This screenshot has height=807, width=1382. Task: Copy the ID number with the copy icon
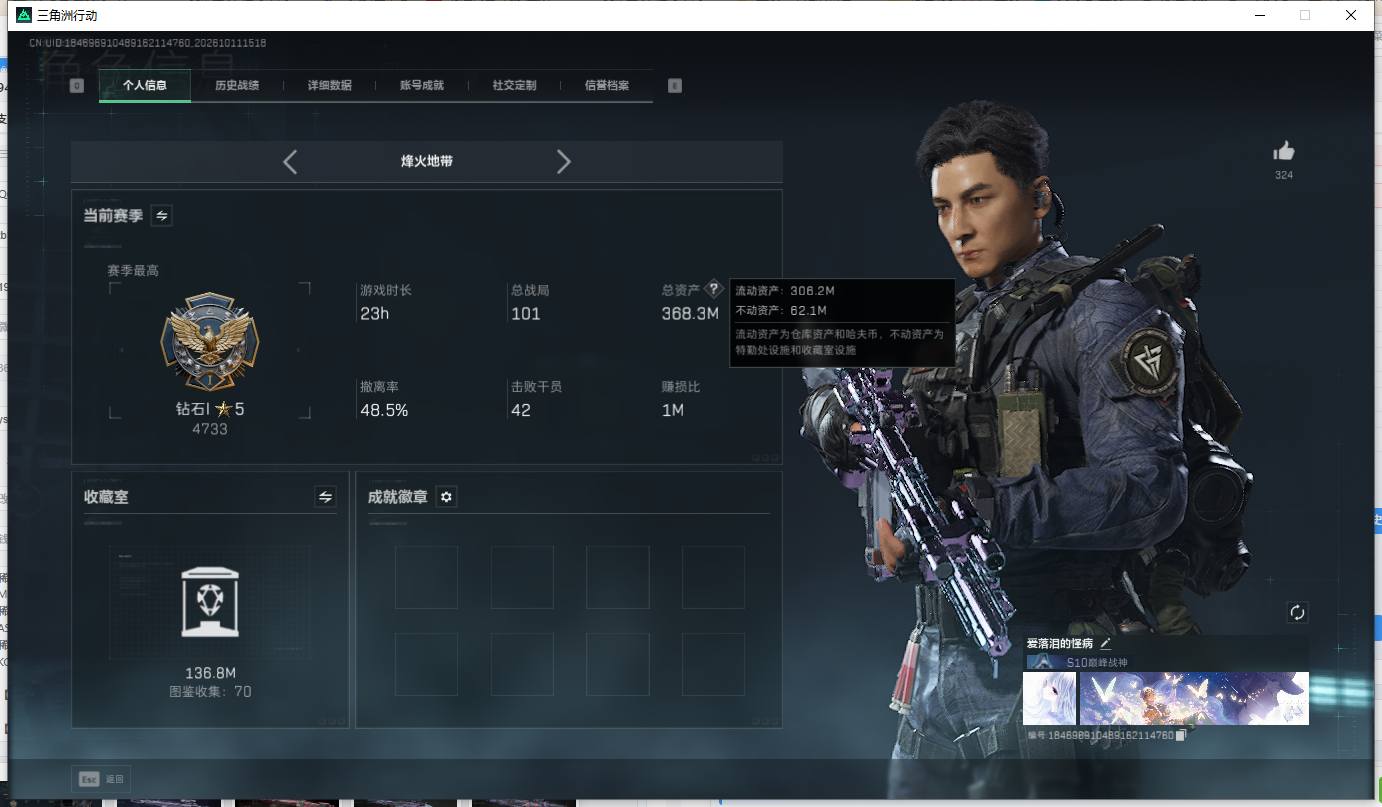(1180, 735)
